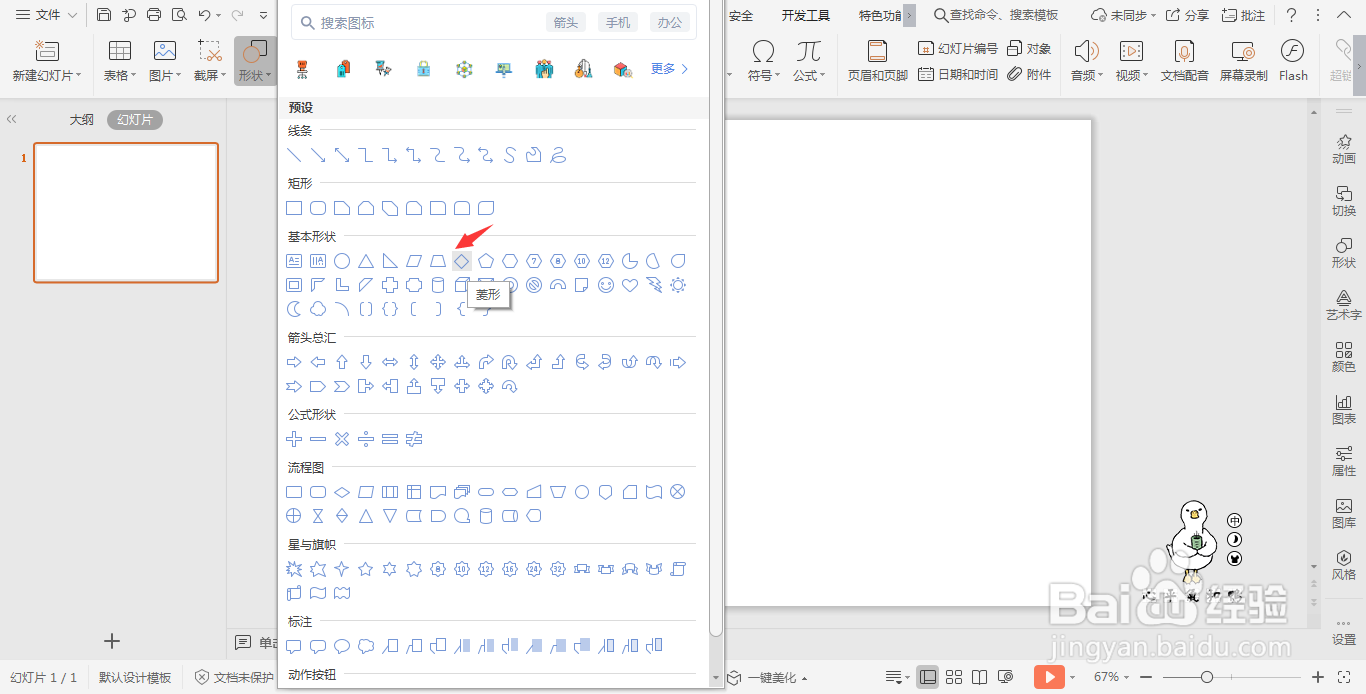Click the arrow icon search tag
Viewport: 1366px width, 694px height.
coord(566,23)
